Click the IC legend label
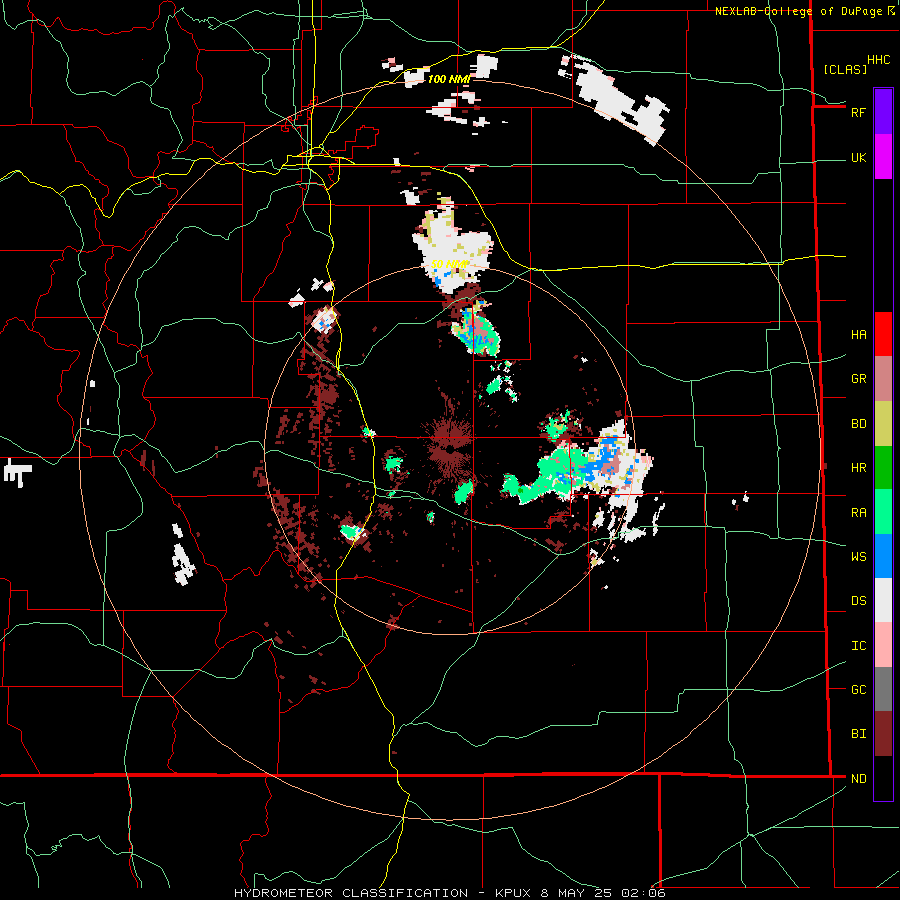The height and width of the screenshot is (900, 900). 858,646
